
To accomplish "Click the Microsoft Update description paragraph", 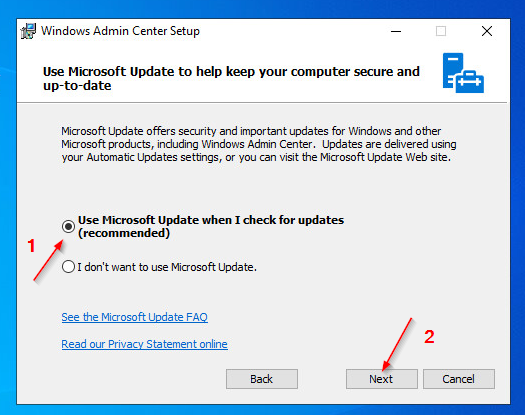I will pyautogui.click(x=259, y=144).
